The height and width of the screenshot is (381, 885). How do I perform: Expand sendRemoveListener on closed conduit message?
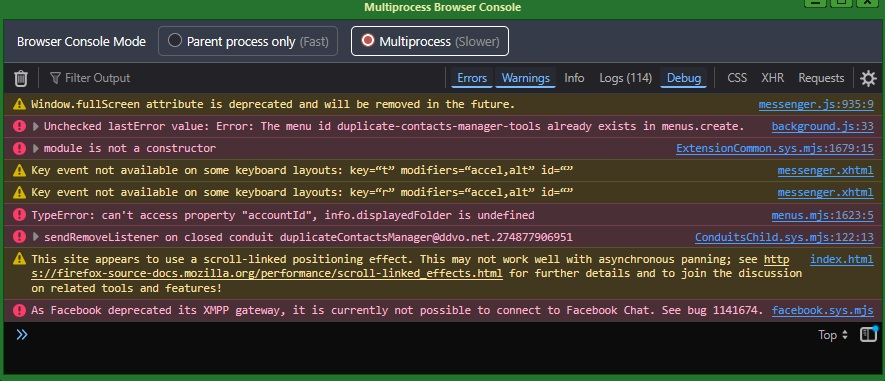[36, 237]
